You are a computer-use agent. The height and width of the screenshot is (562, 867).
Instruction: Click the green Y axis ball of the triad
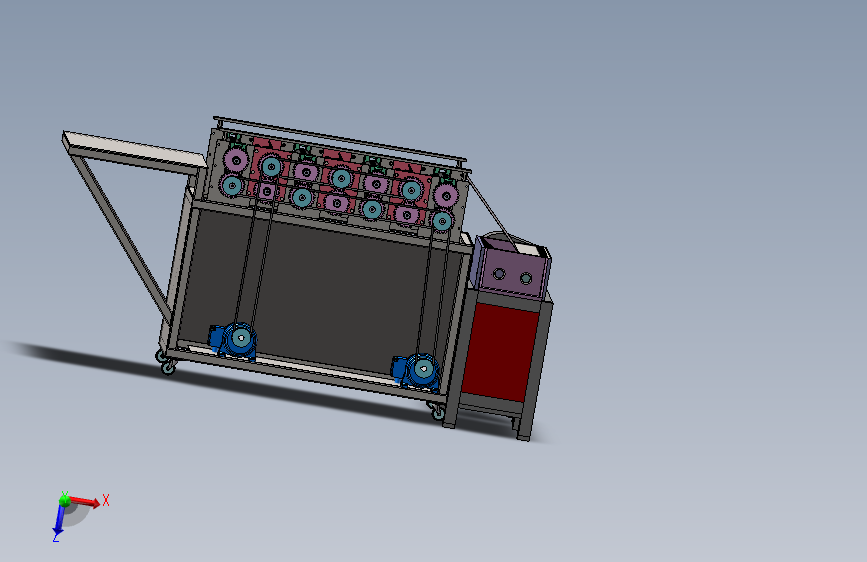[x=64, y=501]
